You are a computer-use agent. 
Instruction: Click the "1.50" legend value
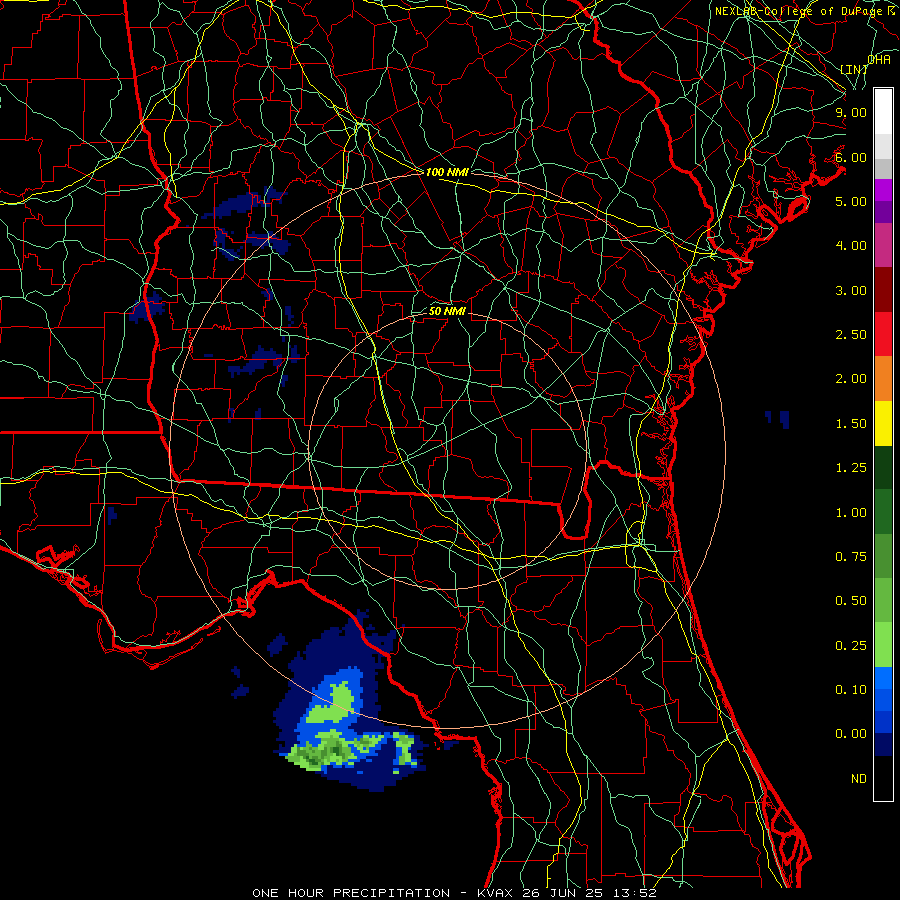point(851,424)
